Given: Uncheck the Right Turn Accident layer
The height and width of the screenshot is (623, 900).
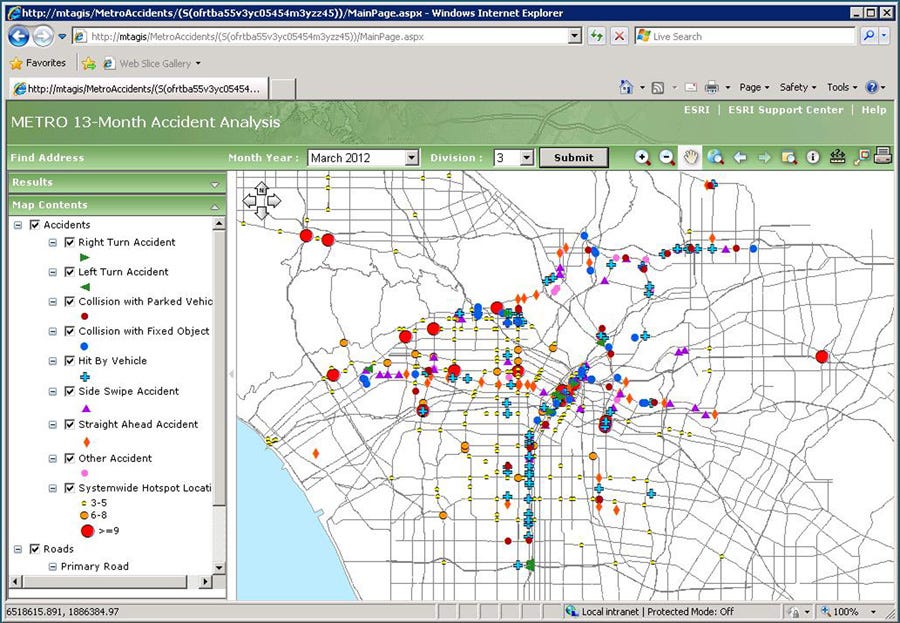Looking at the screenshot, I should pyautogui.click(x=69, y=242).
